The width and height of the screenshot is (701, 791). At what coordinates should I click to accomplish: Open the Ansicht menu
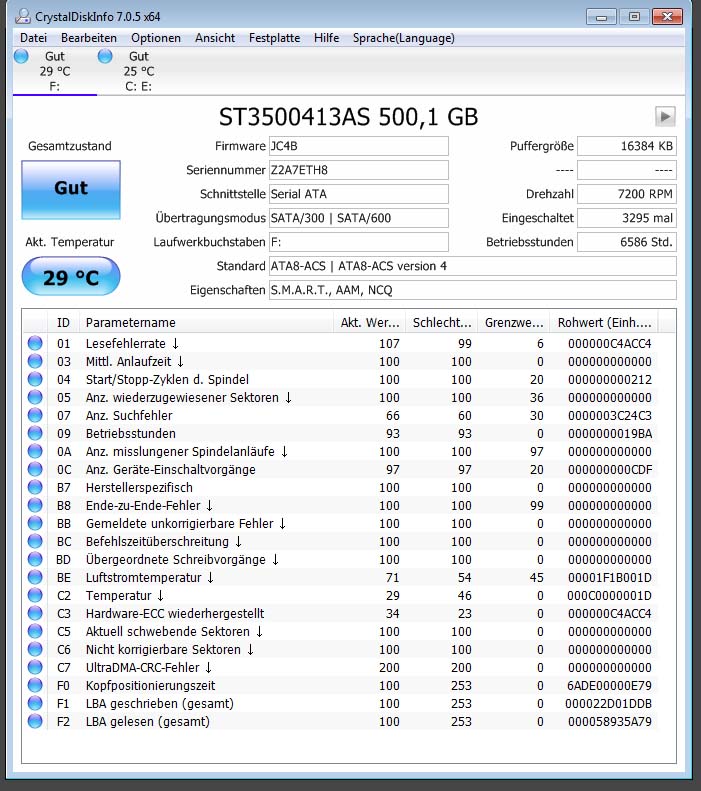click(215, 38)
